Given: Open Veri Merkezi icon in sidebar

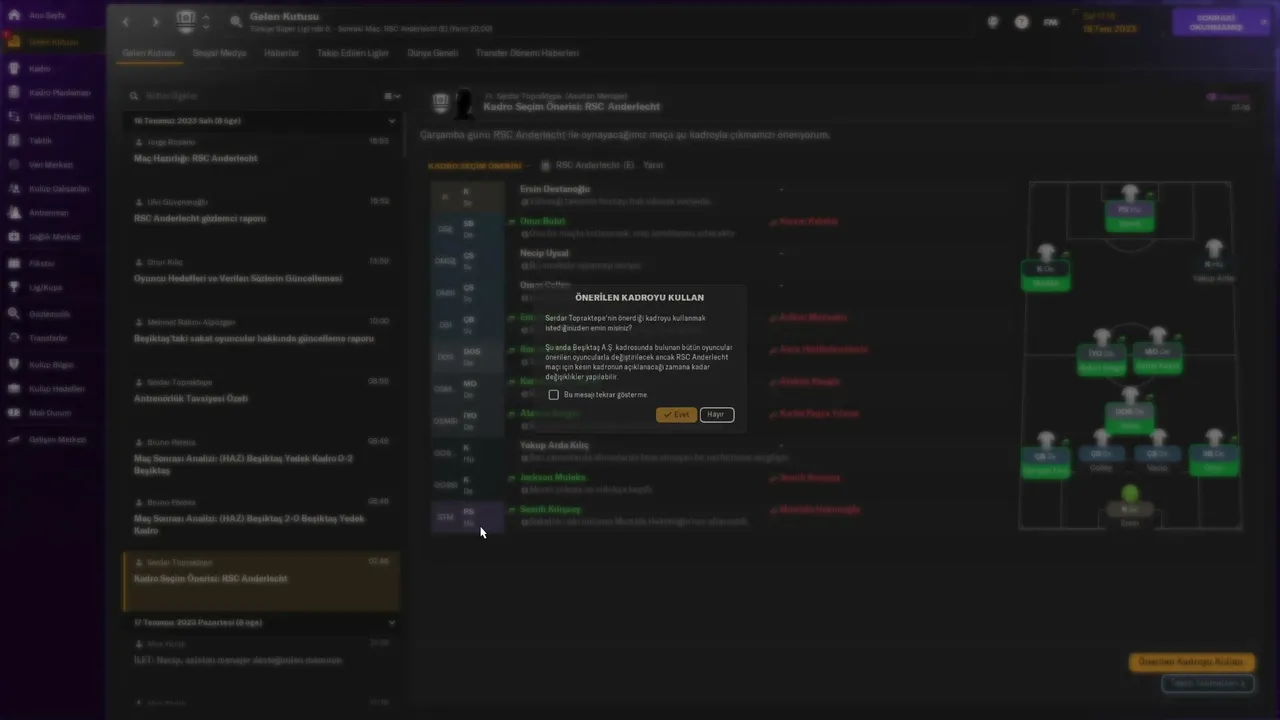Looking at the screenshot, I should pyautogui.click(x=14, y=165).
